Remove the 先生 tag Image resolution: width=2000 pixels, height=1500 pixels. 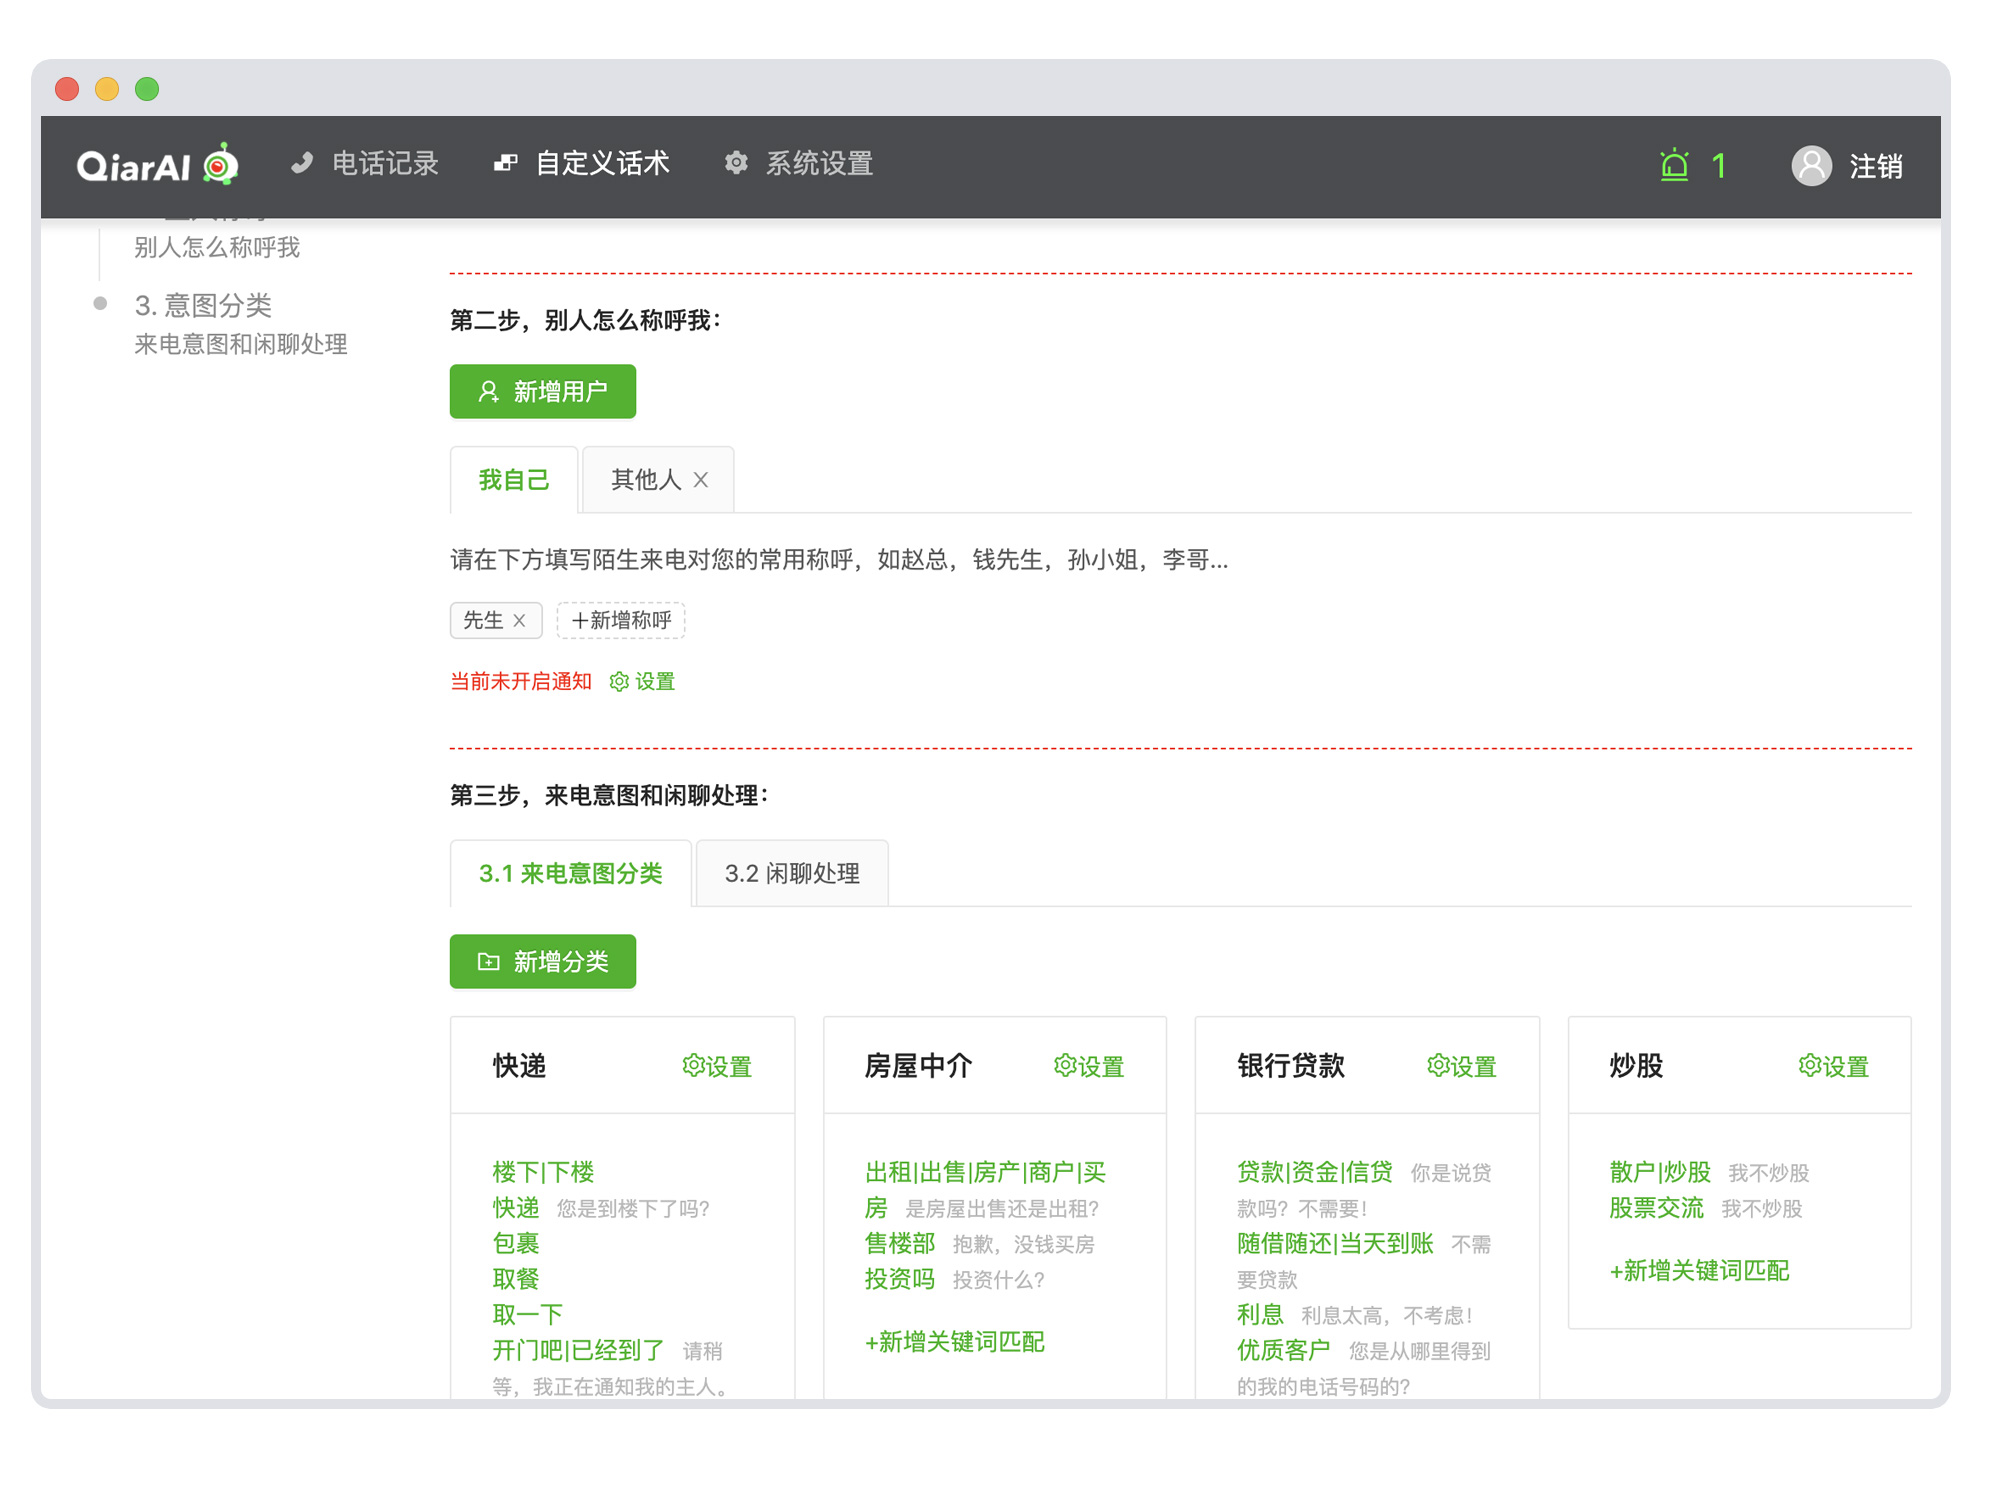(519, 620)
